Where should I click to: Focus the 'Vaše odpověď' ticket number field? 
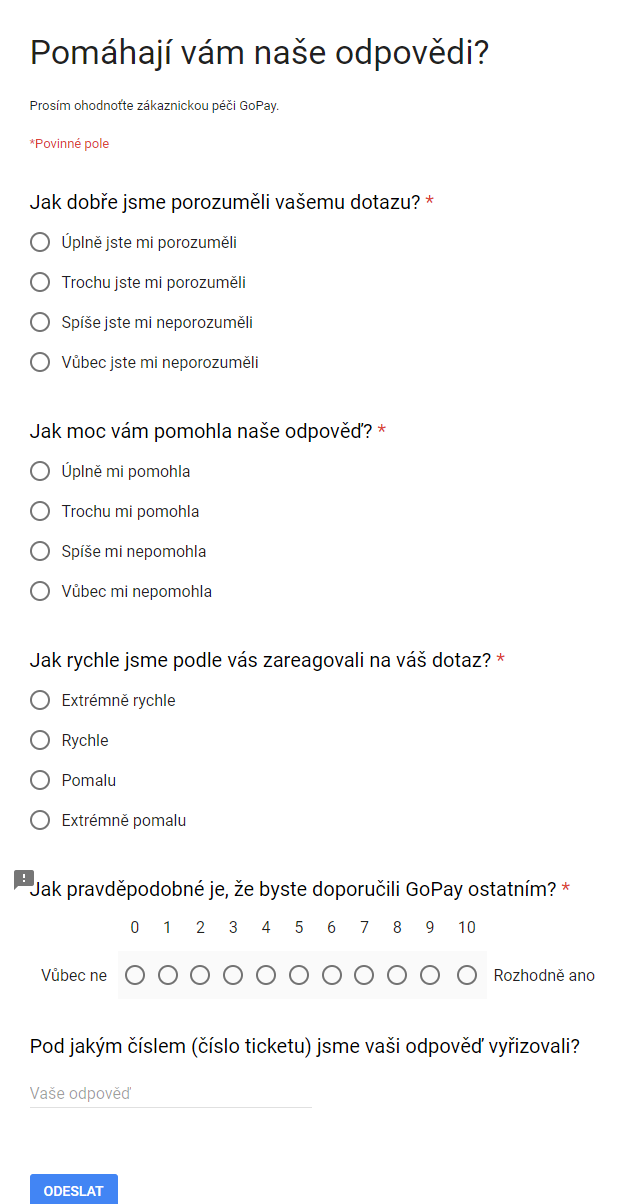point(171,1094)
